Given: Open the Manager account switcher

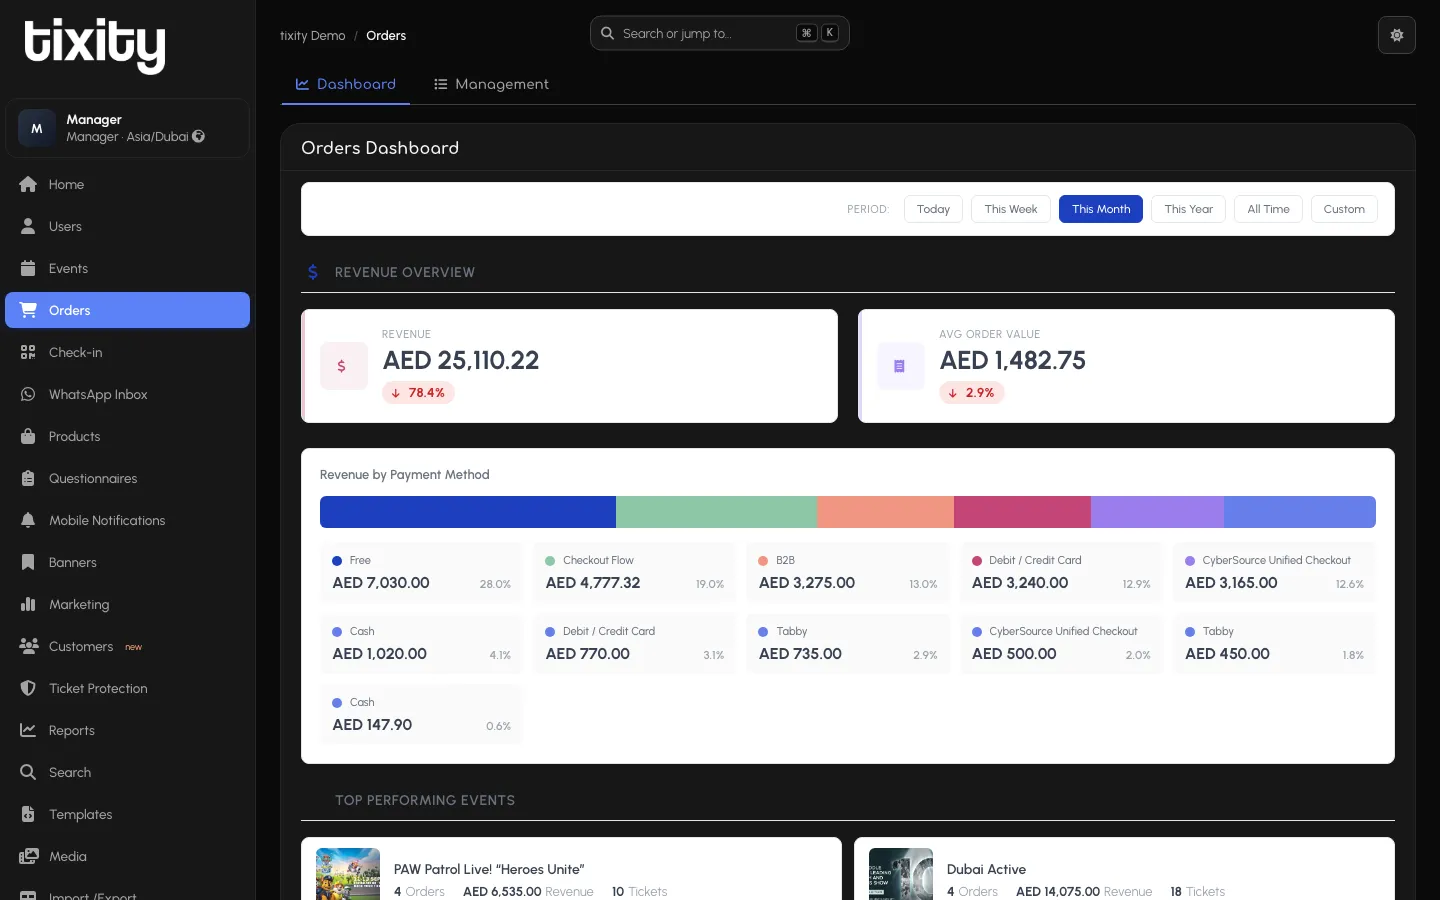Looking at the screenshot, I should pos(127,128).
